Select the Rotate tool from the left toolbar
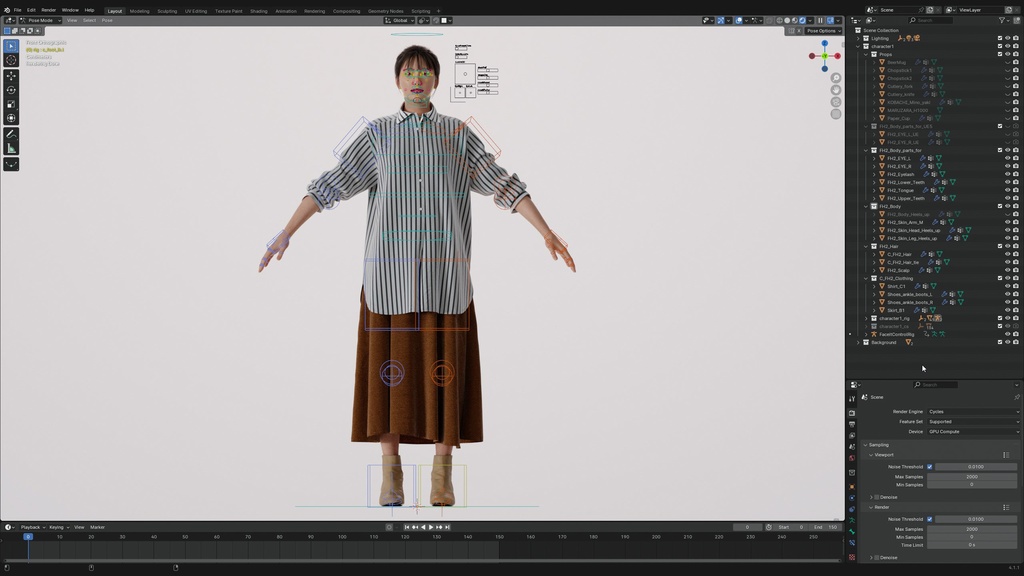The width and height of the screenshot is (1024, 576). (x=11, y=88)
